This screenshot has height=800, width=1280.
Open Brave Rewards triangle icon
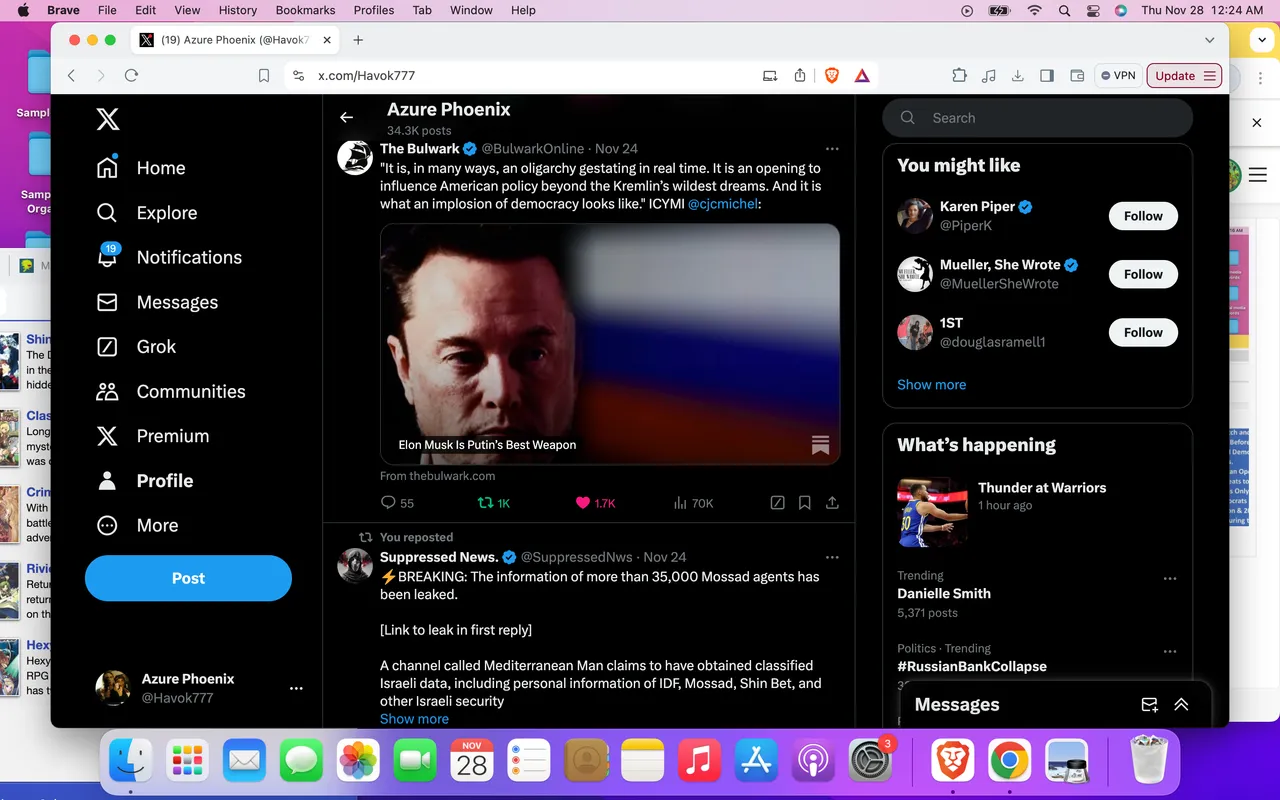coord(862,76)
